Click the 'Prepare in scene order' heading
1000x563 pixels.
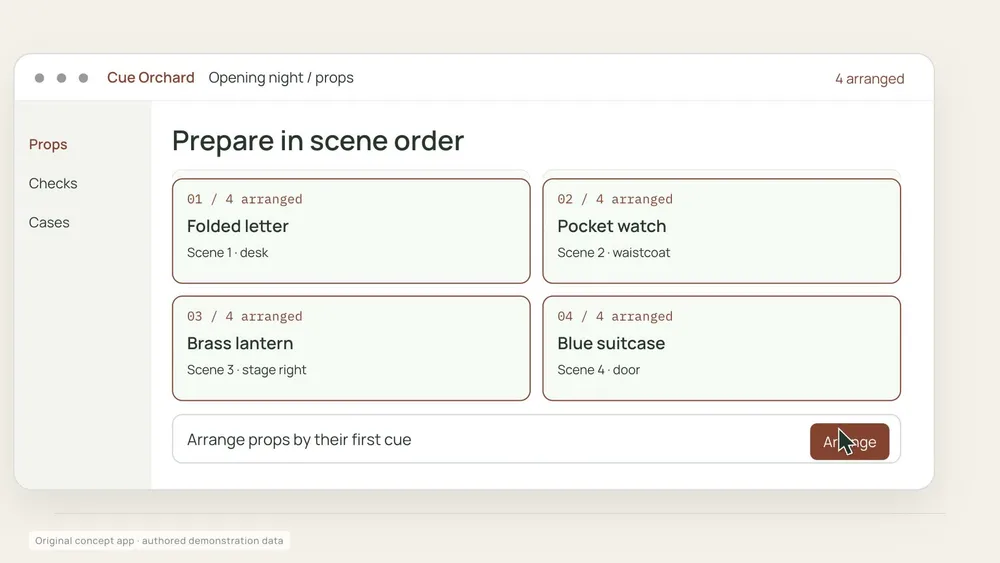pyautogui.click(x=318, y=141)
